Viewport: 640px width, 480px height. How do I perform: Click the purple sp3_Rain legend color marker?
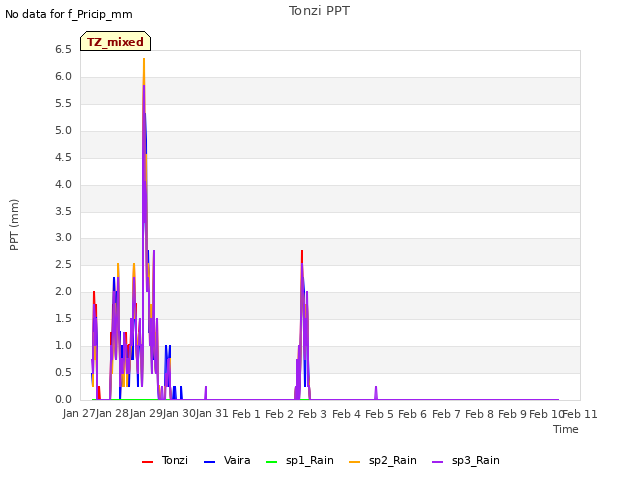pos(438,462)
